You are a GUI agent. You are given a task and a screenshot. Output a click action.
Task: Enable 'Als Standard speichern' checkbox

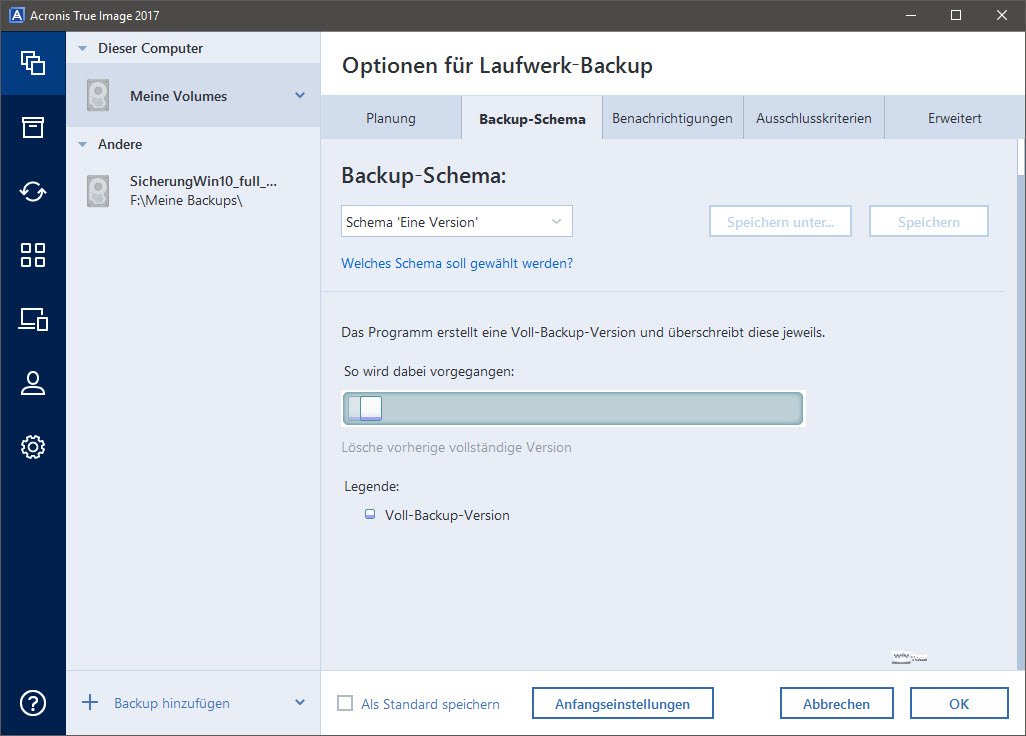(x=345, y=704)
